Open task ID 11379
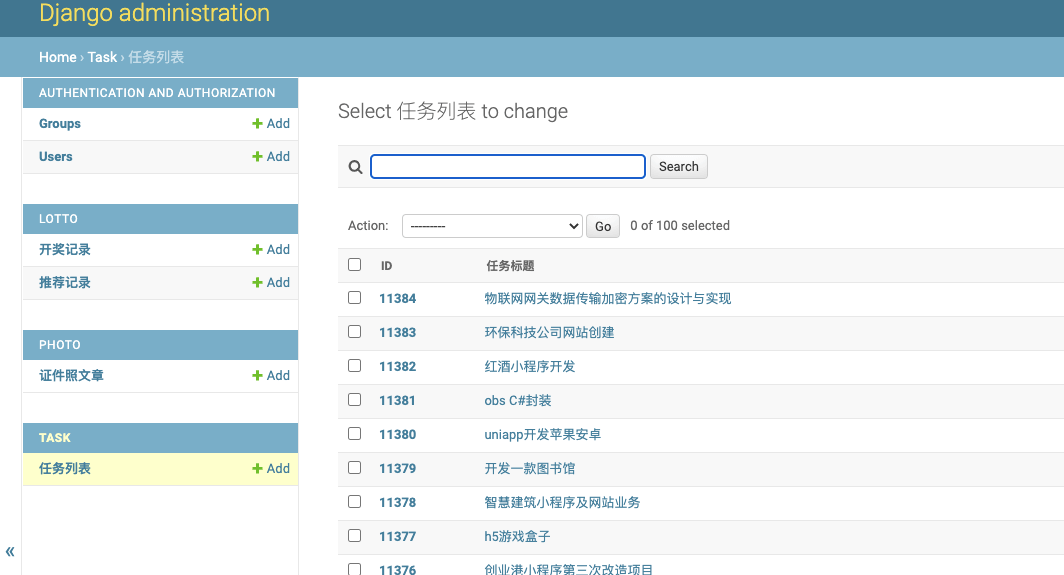 (x=398, y=468)
